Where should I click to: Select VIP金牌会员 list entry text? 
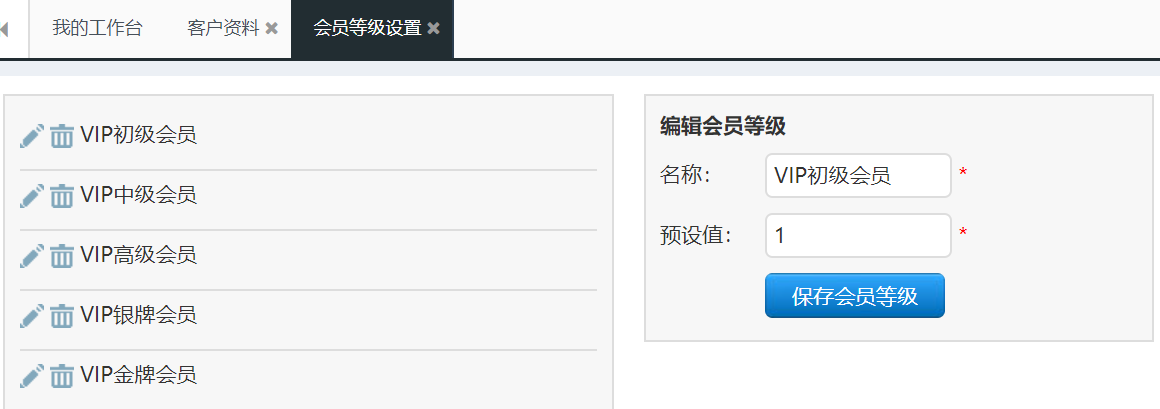click(x=138, y=376)
